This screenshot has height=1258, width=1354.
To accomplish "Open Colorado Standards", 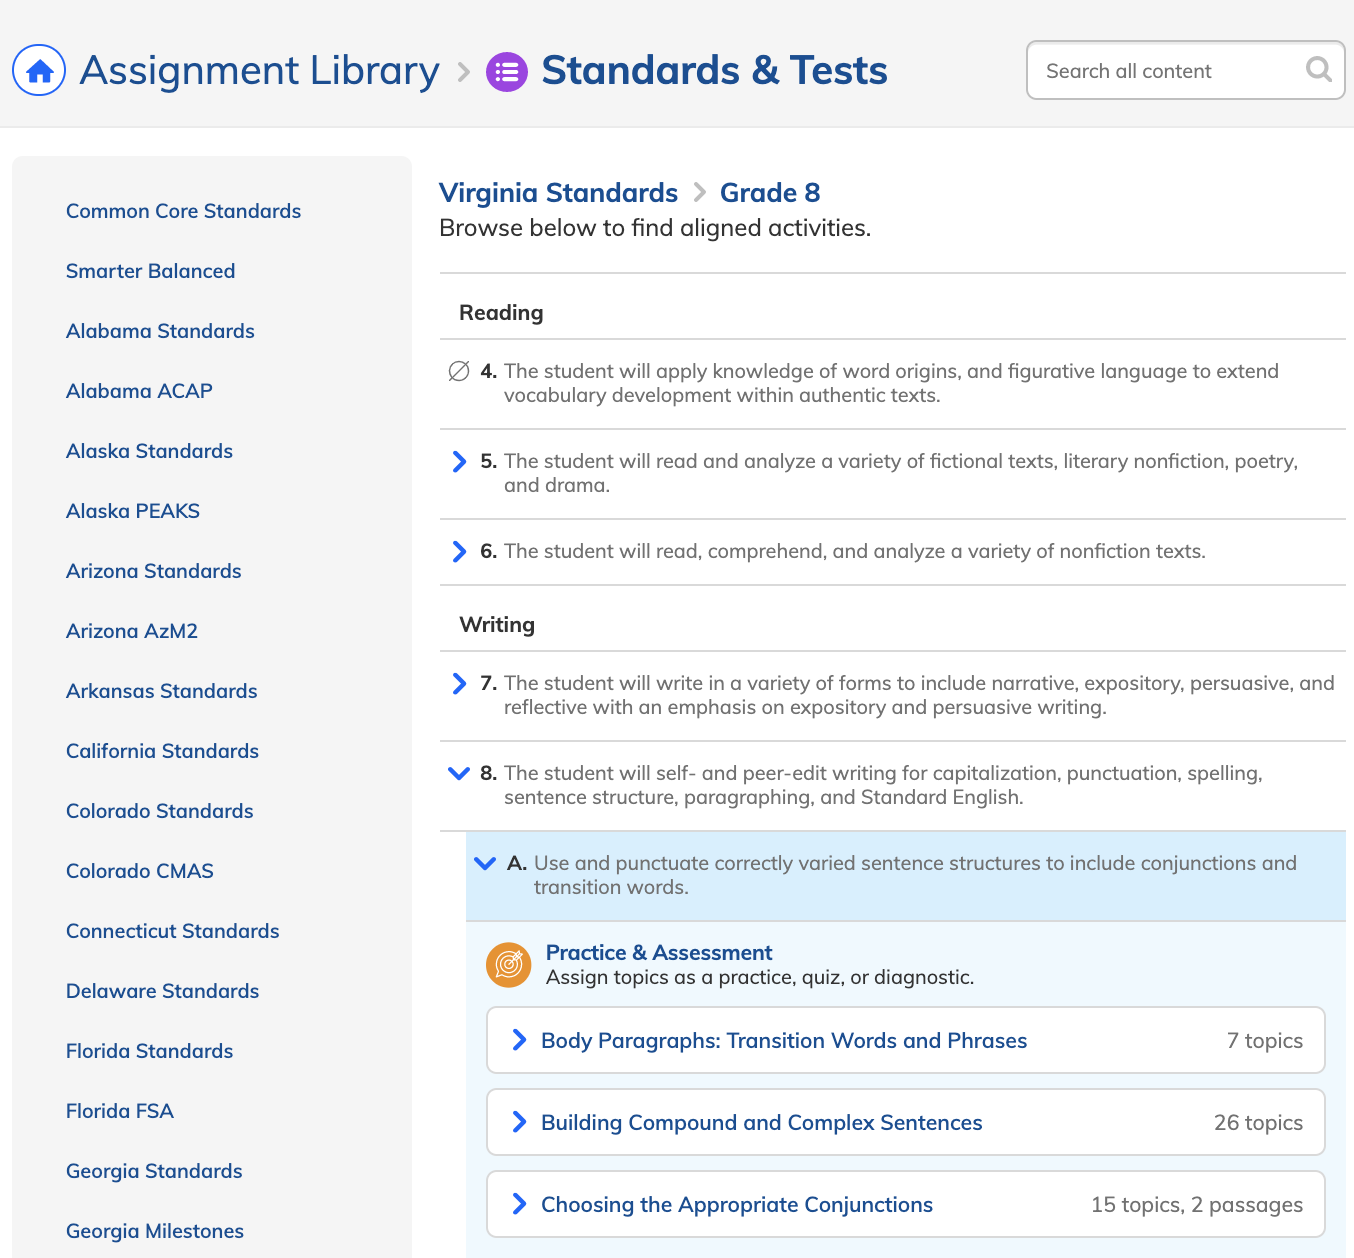I will (159, 811).
